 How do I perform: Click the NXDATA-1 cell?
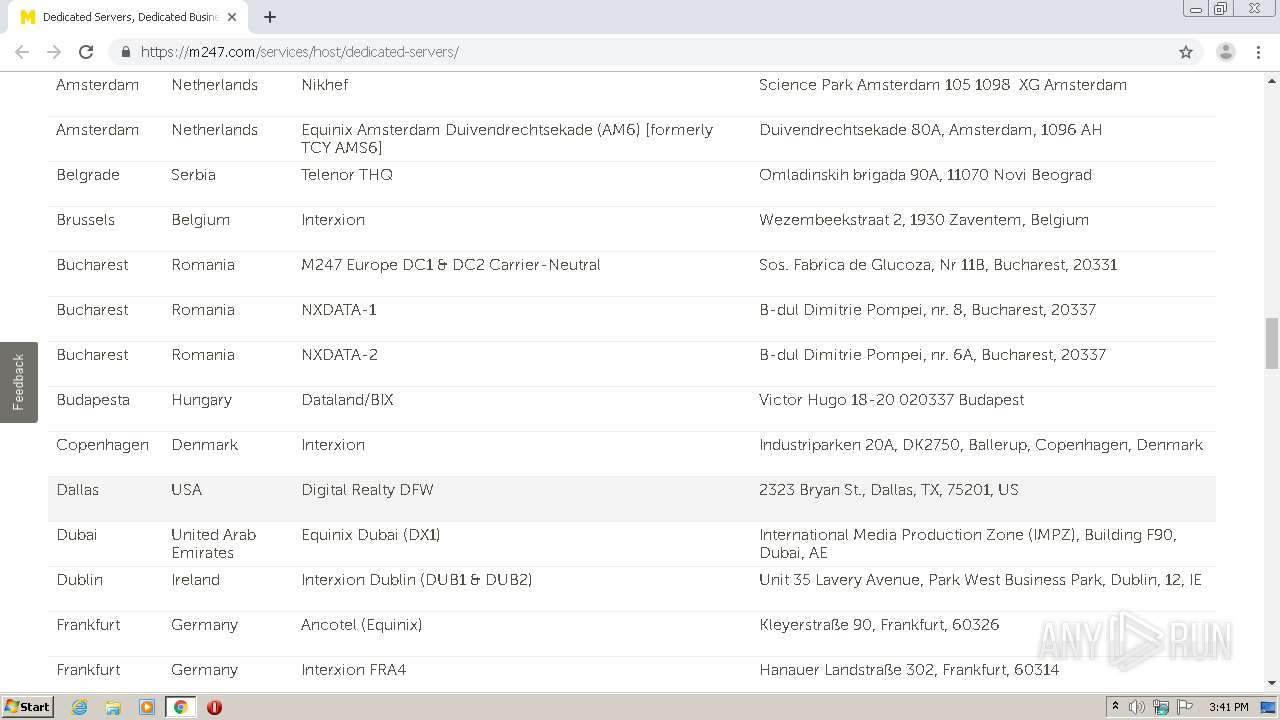coord(339,310)
